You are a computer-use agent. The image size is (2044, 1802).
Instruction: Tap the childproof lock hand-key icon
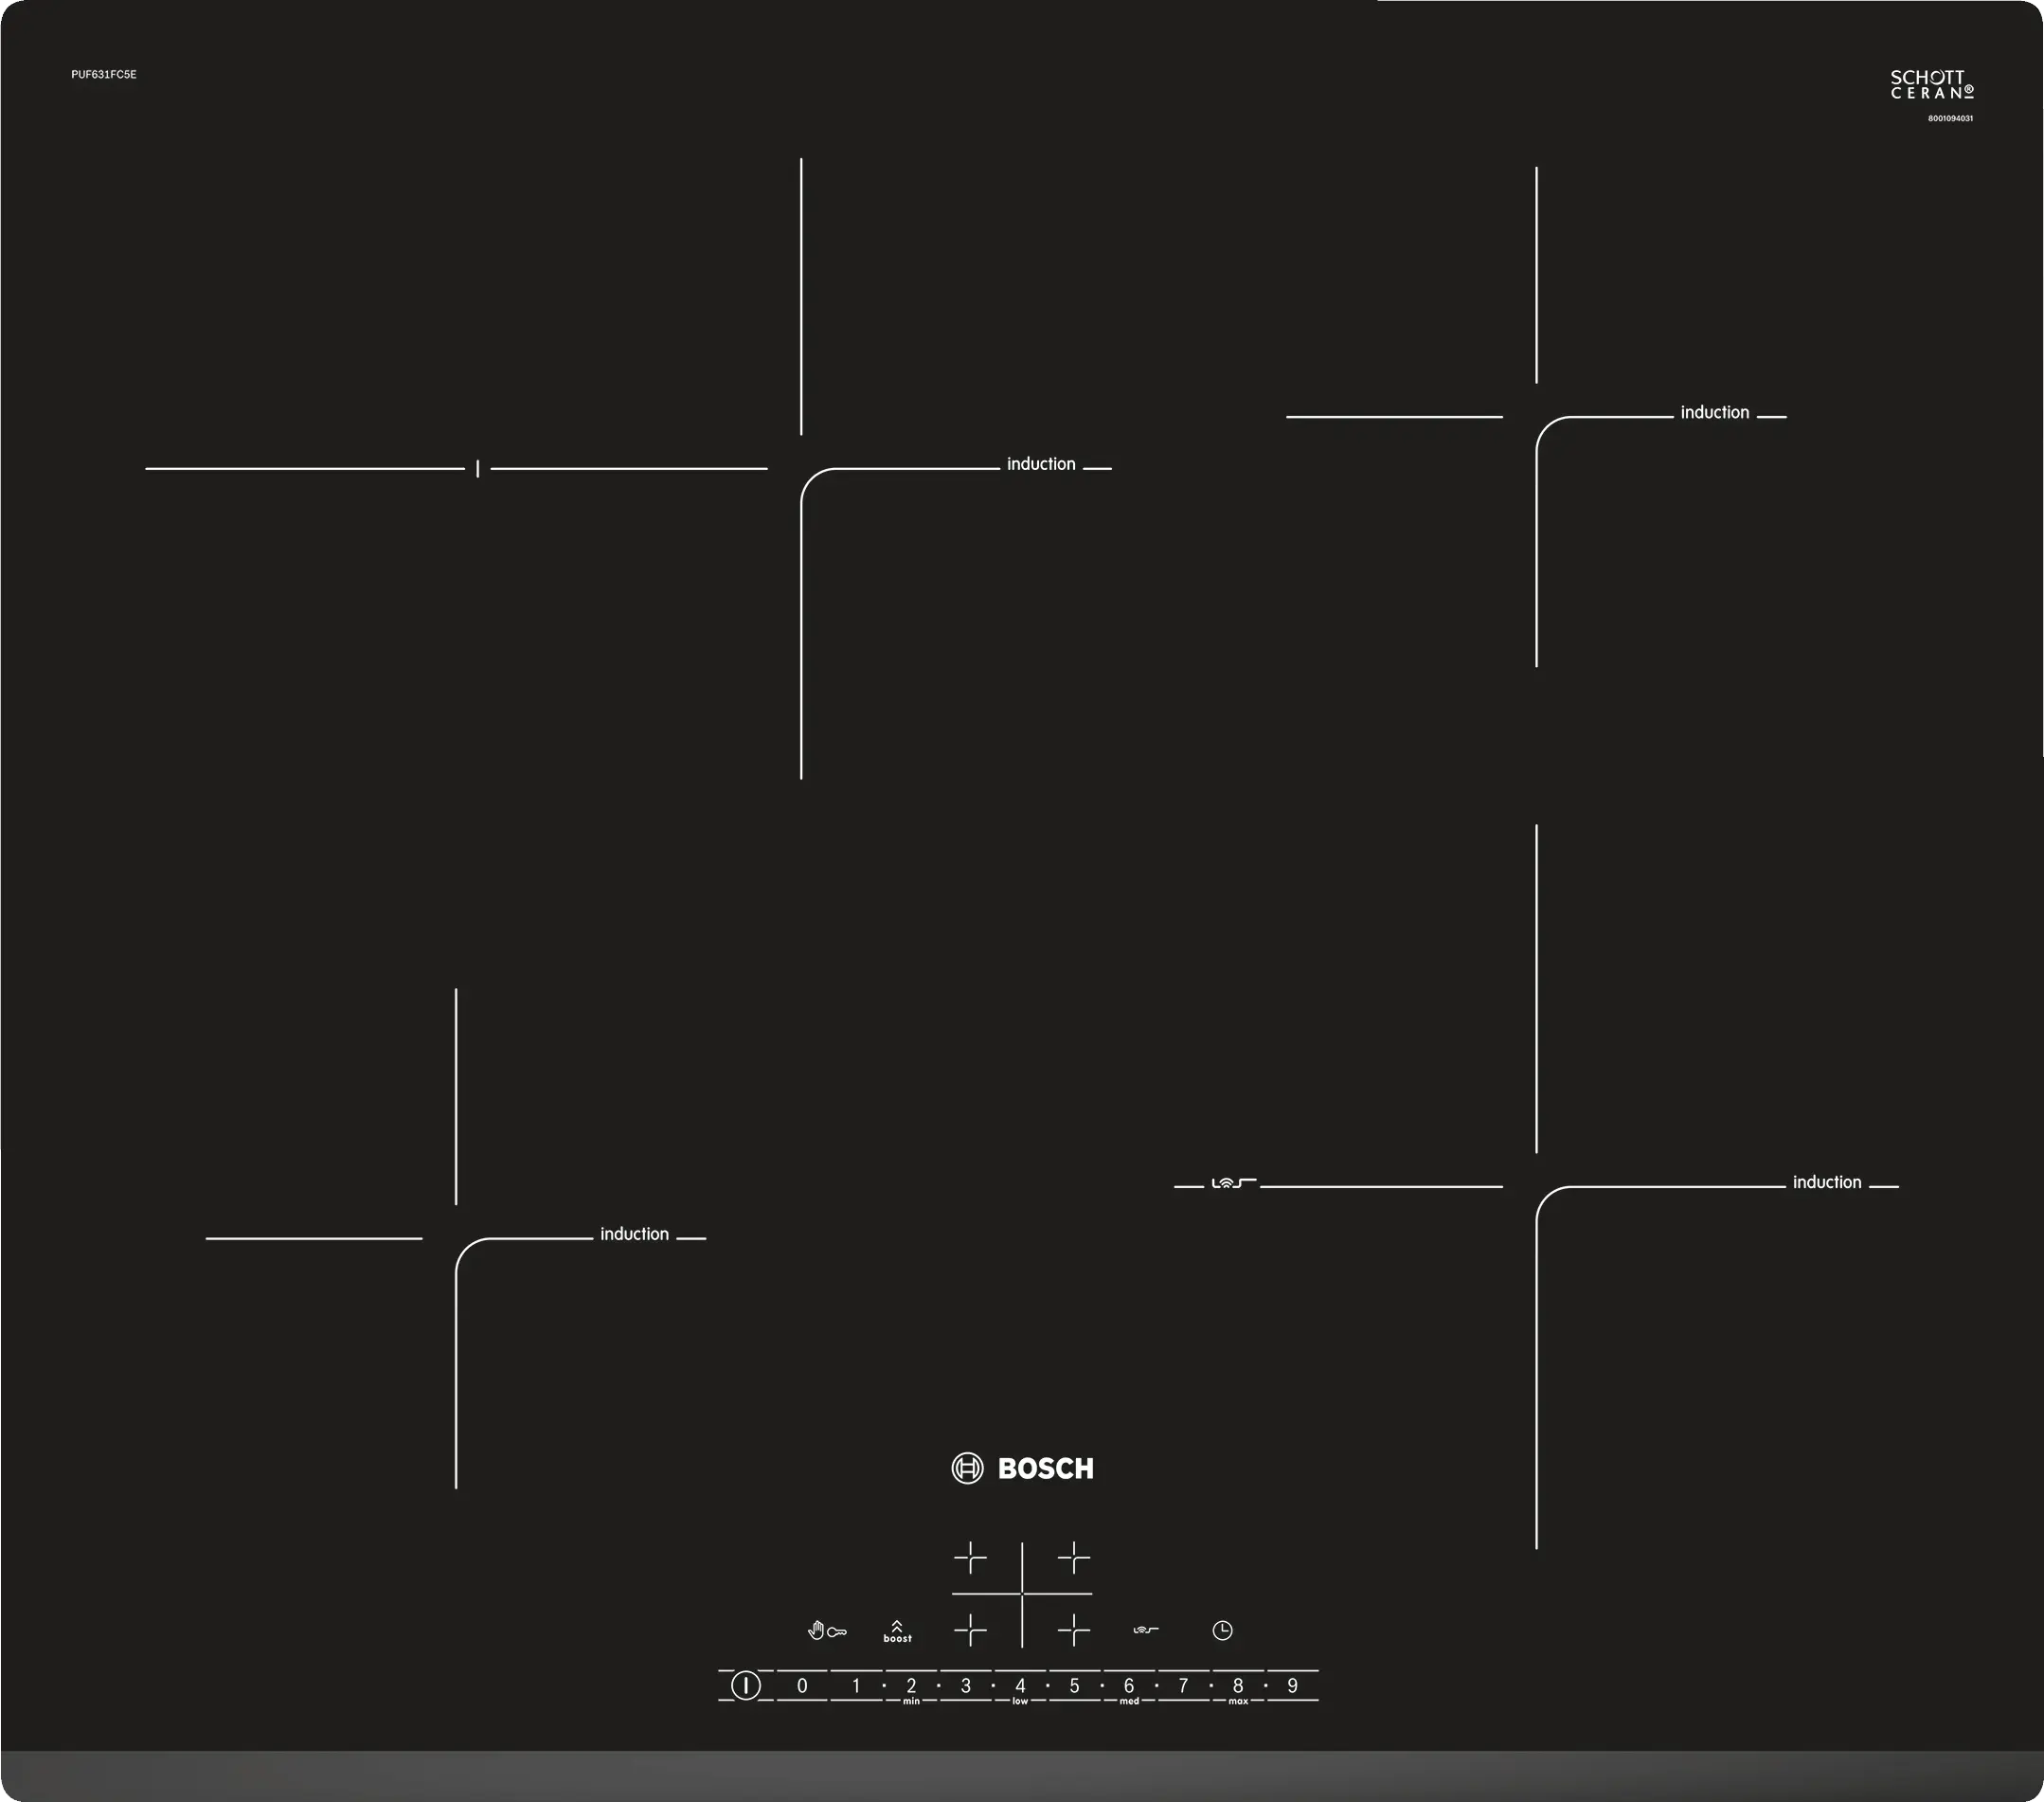pos(826,1631)
